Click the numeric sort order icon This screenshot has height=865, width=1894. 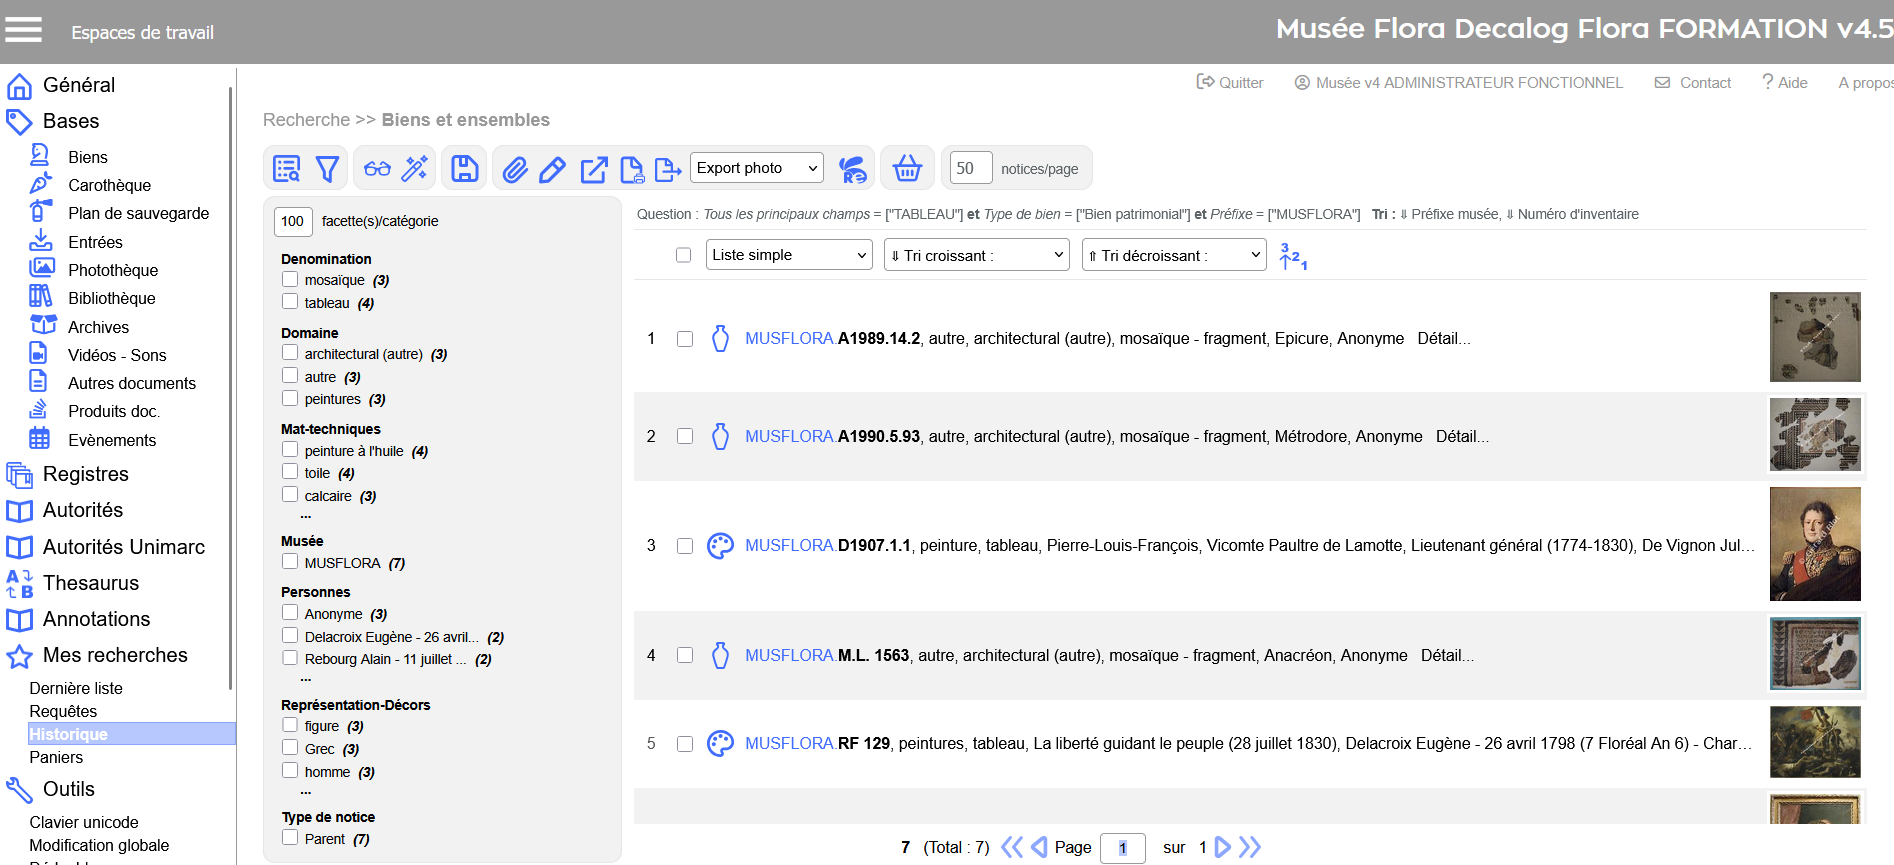pyautogui.click(x=1293, y=256)
